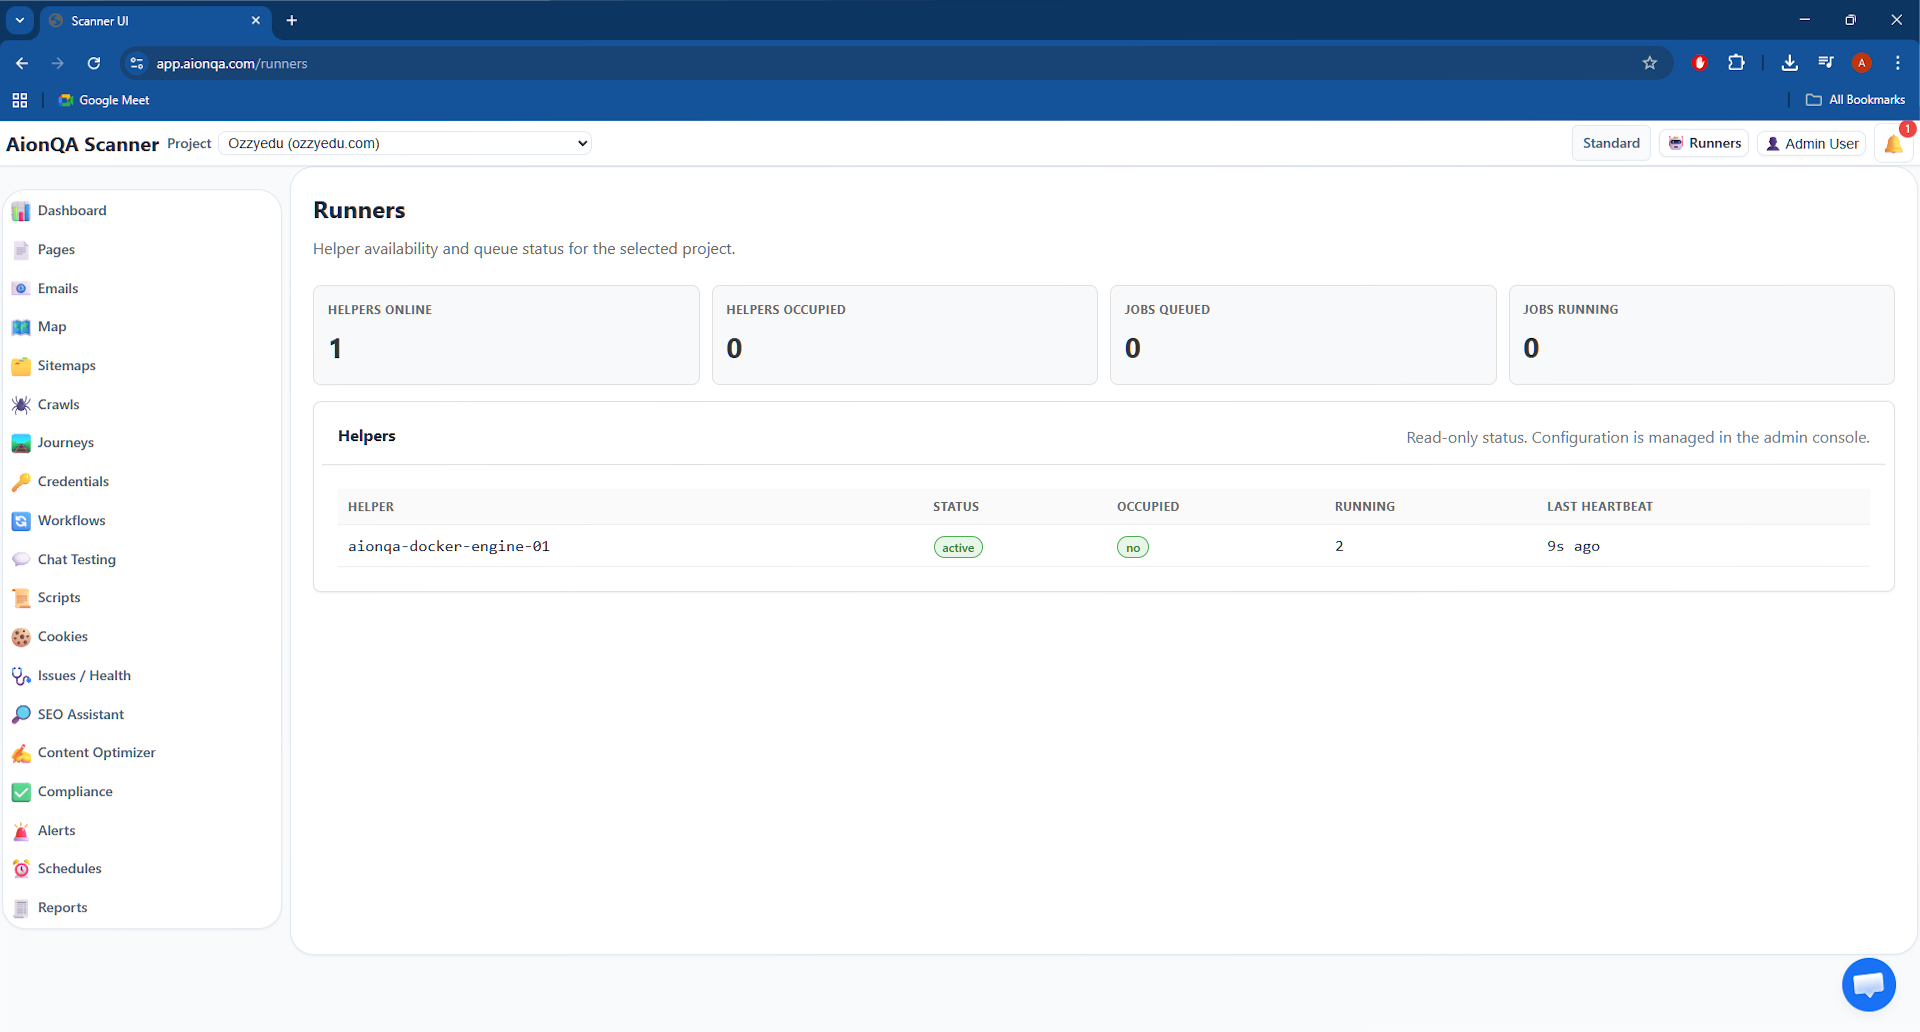Expand the browser tab search arrow
Viewport: 1920px width, 1032px height.
19,20
